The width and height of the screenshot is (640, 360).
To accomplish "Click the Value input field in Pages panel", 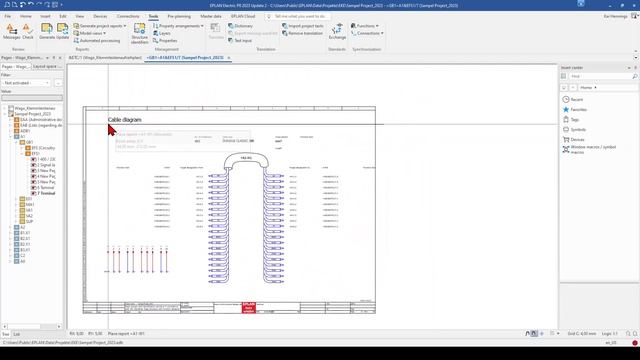I will [32, 98].
